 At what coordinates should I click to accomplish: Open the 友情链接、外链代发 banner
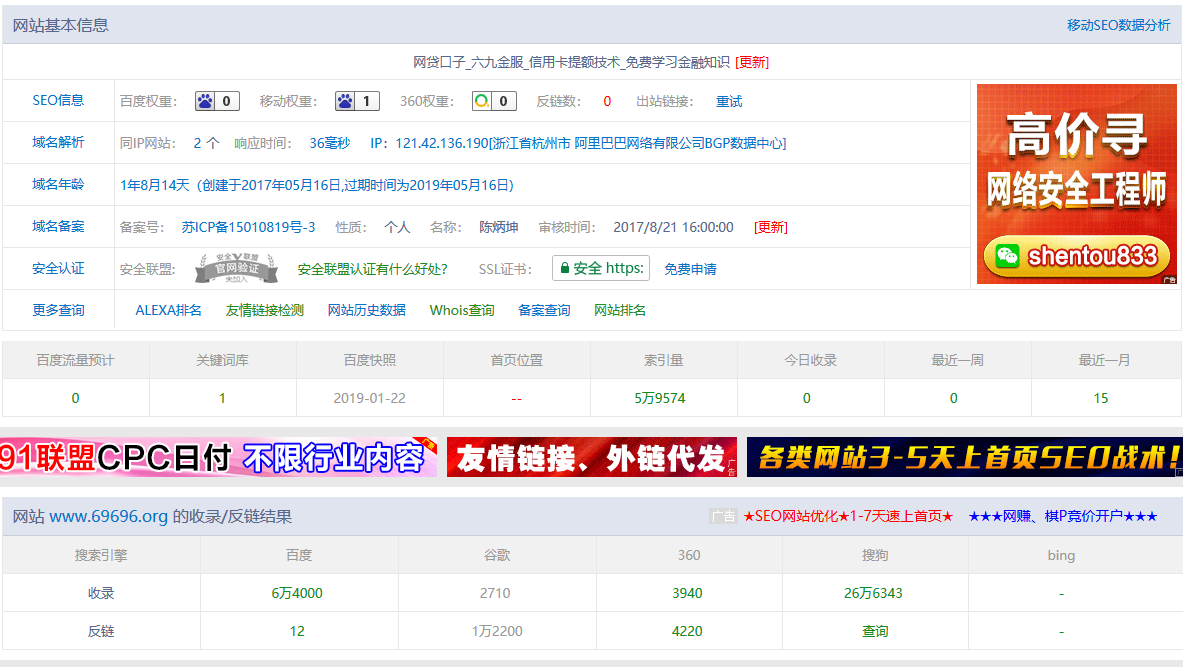point(591,458)
